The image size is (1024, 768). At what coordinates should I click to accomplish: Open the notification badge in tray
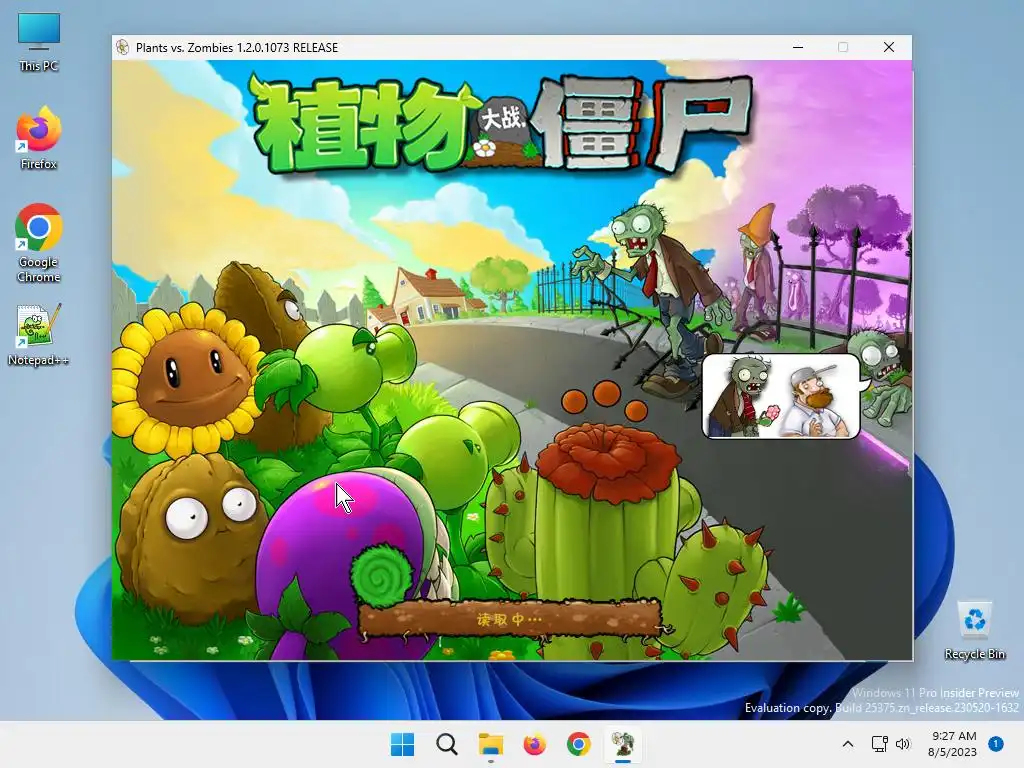996,744
